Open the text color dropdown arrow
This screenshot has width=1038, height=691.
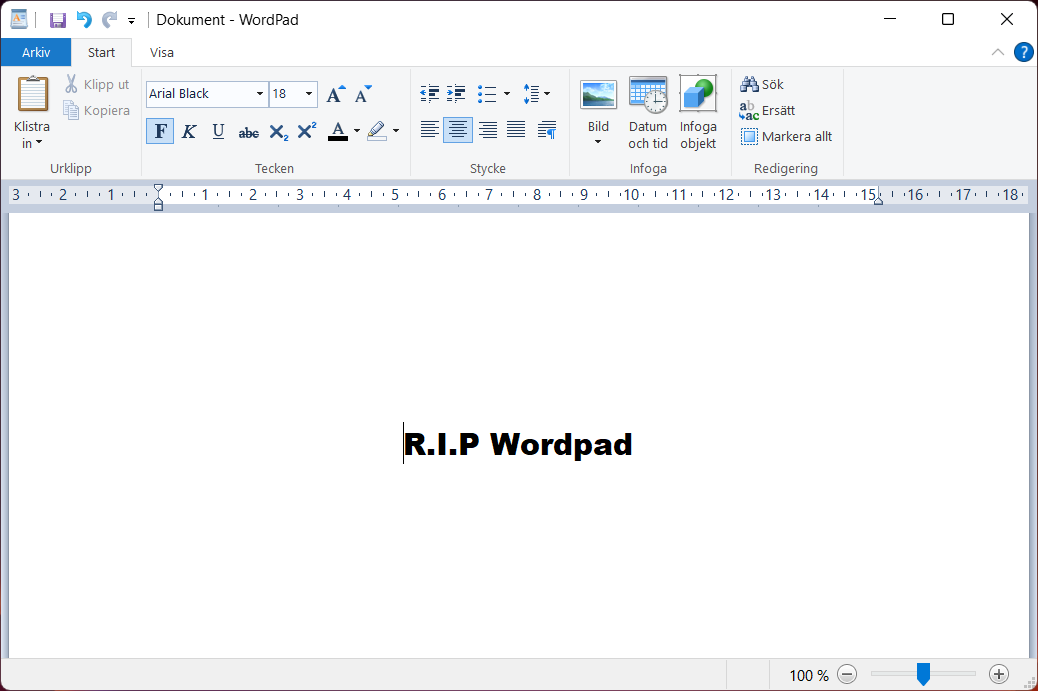click(x=356, y=130)
